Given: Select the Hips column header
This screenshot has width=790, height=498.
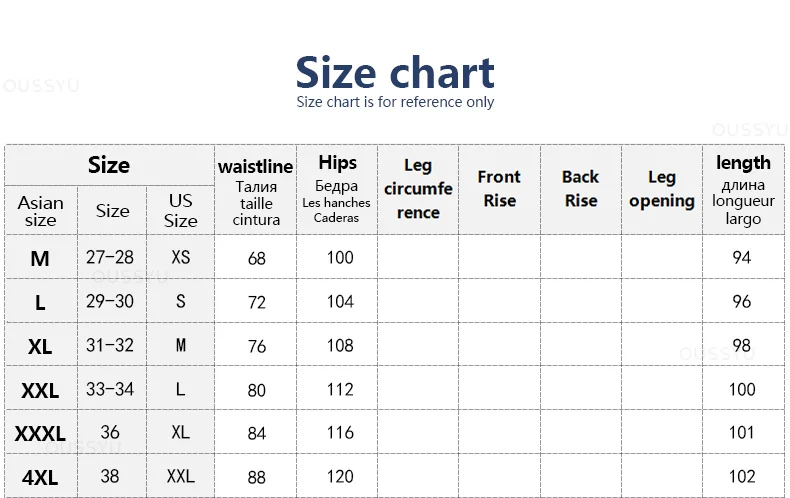Looking at the screenshot, I should [x=337, y=191].
